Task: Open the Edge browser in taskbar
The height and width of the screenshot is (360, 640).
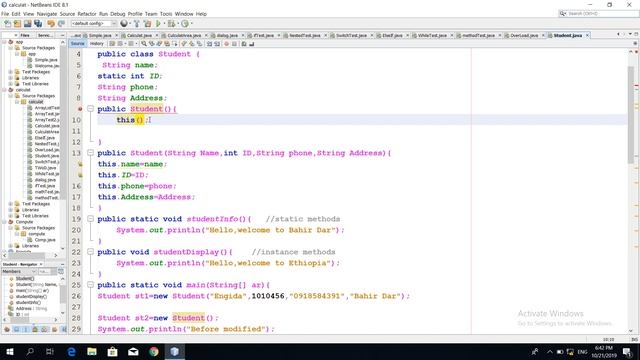Action: pos(71,351)
